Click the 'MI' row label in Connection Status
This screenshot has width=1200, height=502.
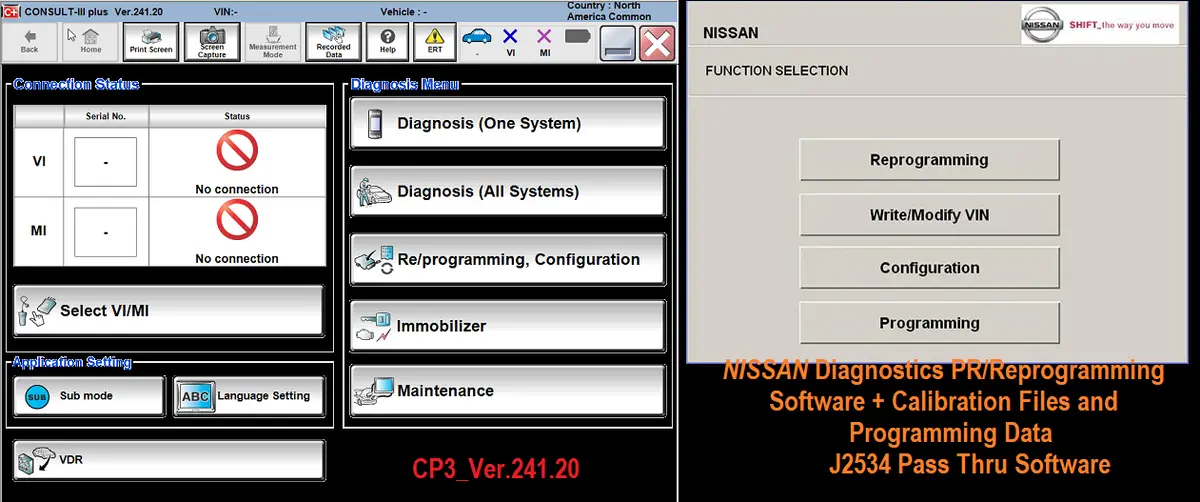point(39,231)
